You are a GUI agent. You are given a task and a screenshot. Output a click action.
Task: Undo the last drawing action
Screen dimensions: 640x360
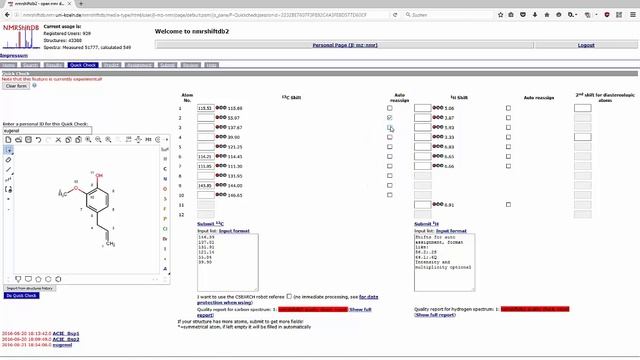[x=38, y=140]
